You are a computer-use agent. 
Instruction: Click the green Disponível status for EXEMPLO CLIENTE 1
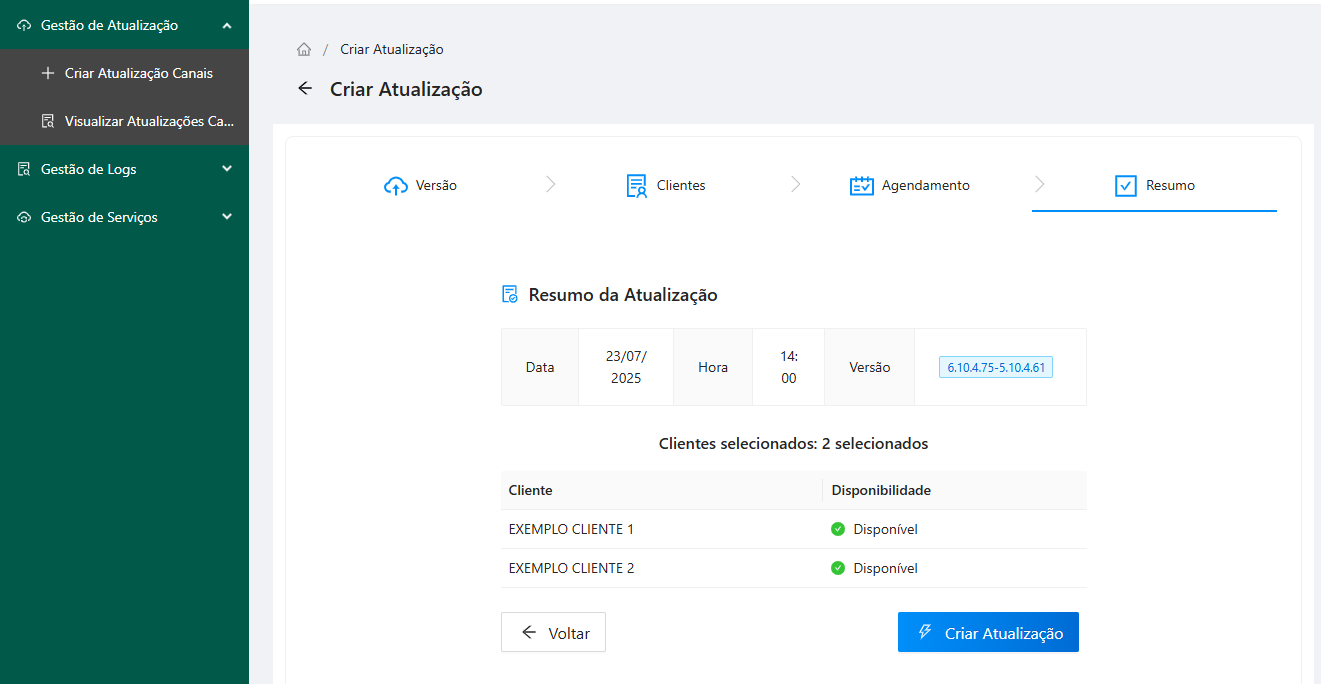point(874,530)
